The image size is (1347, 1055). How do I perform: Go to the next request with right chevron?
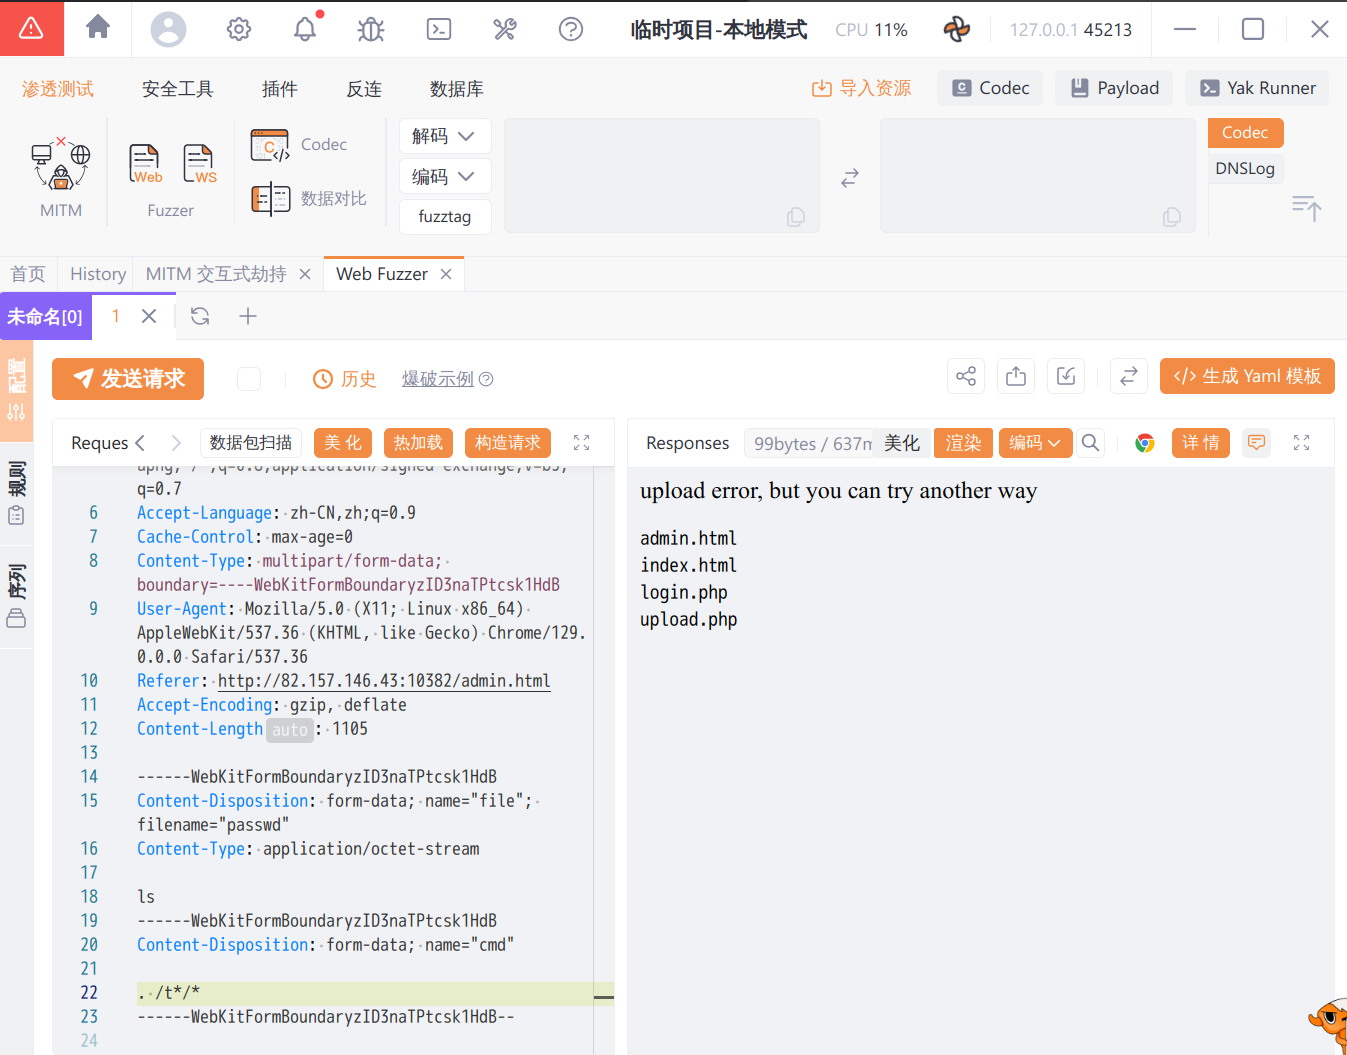(176, 443)
